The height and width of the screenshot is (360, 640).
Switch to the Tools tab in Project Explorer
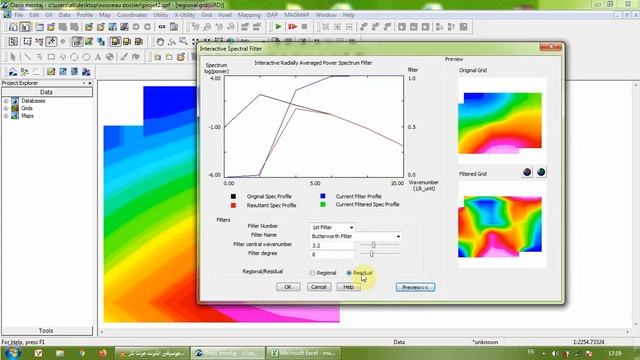46,331
